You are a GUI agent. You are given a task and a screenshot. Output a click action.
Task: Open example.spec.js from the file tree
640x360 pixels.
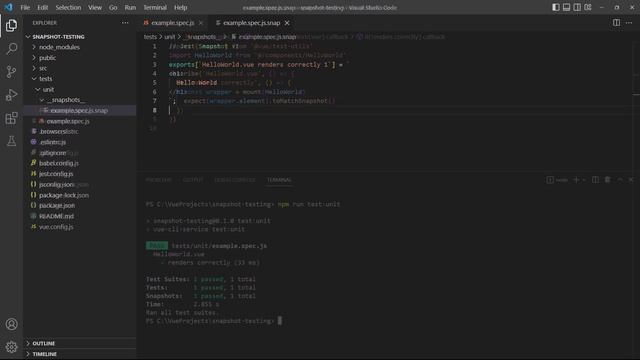point(68,121)
